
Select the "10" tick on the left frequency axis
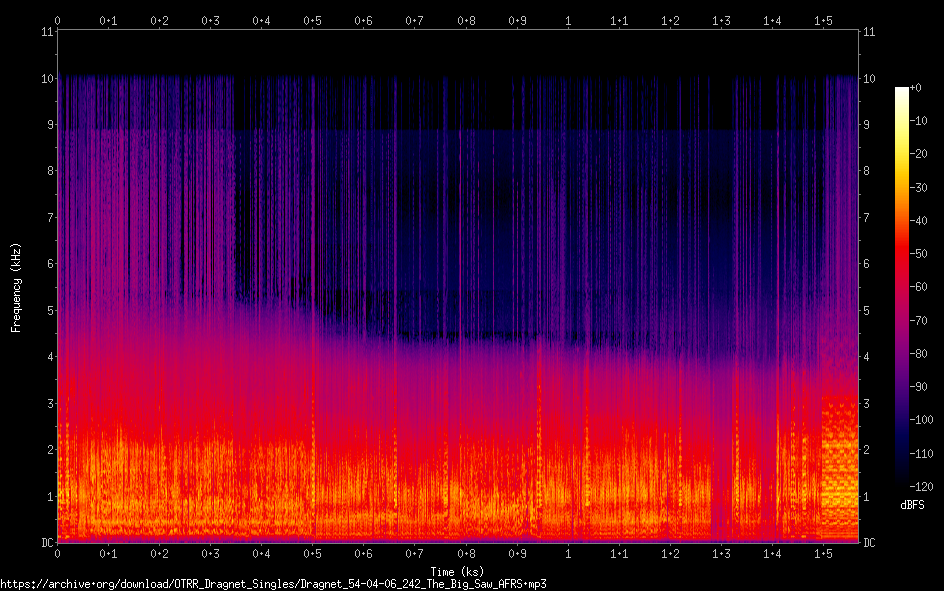click(x=46, y=78)
